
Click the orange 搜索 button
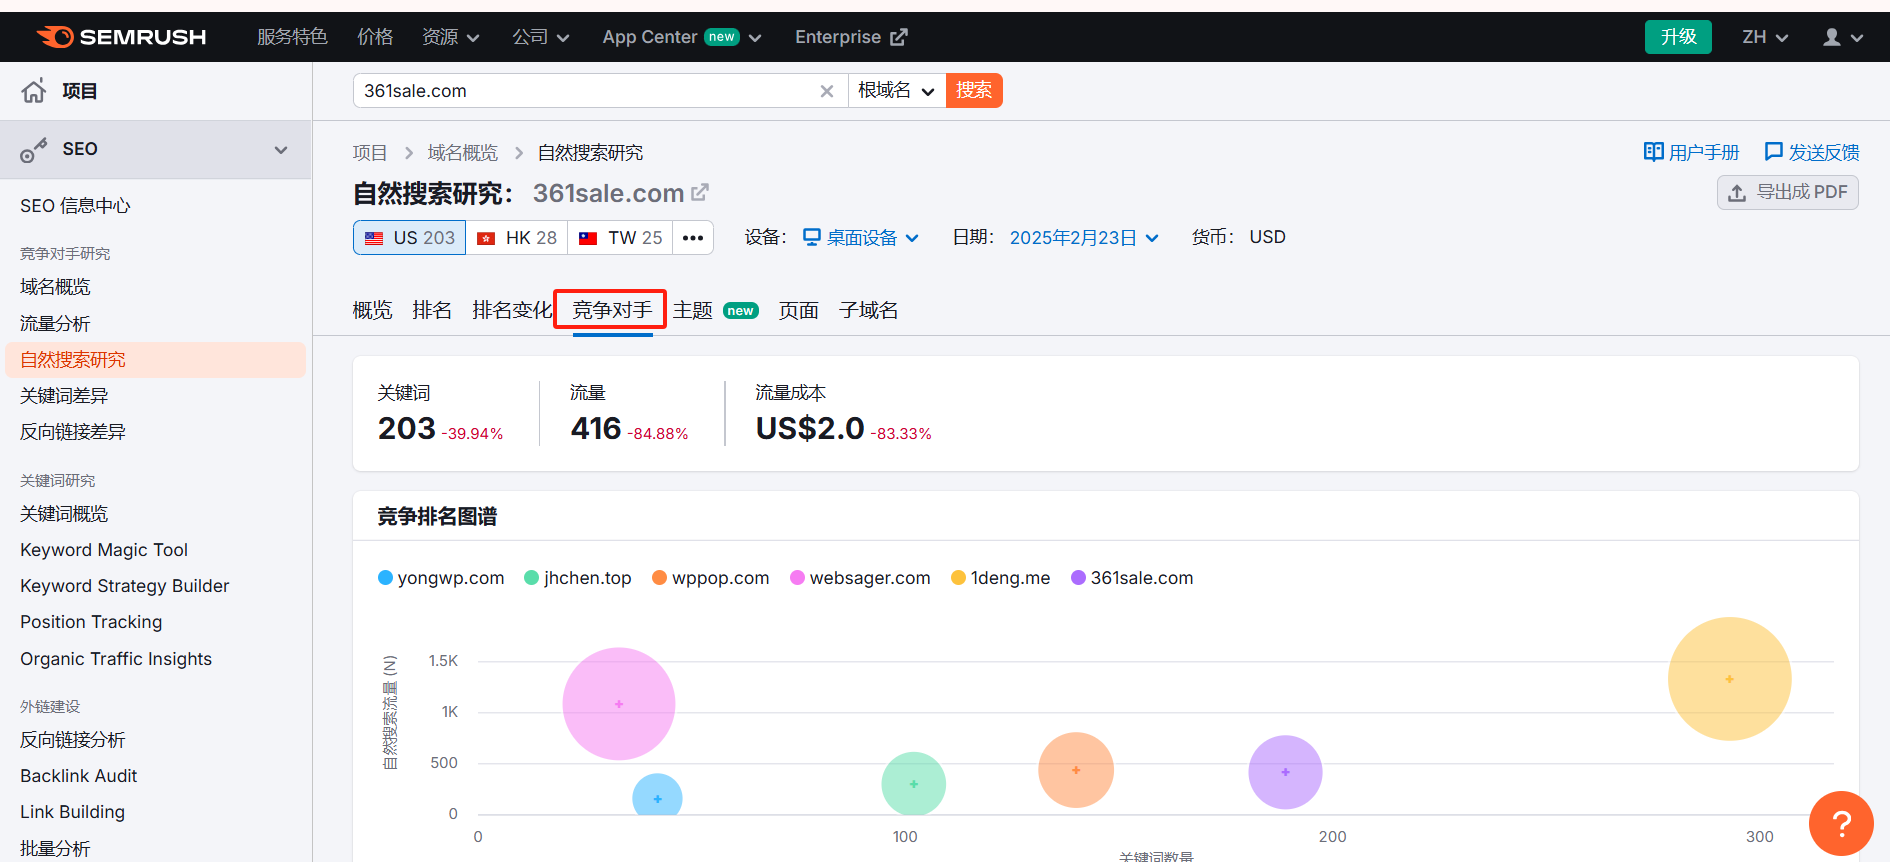(x=974, y=91)
